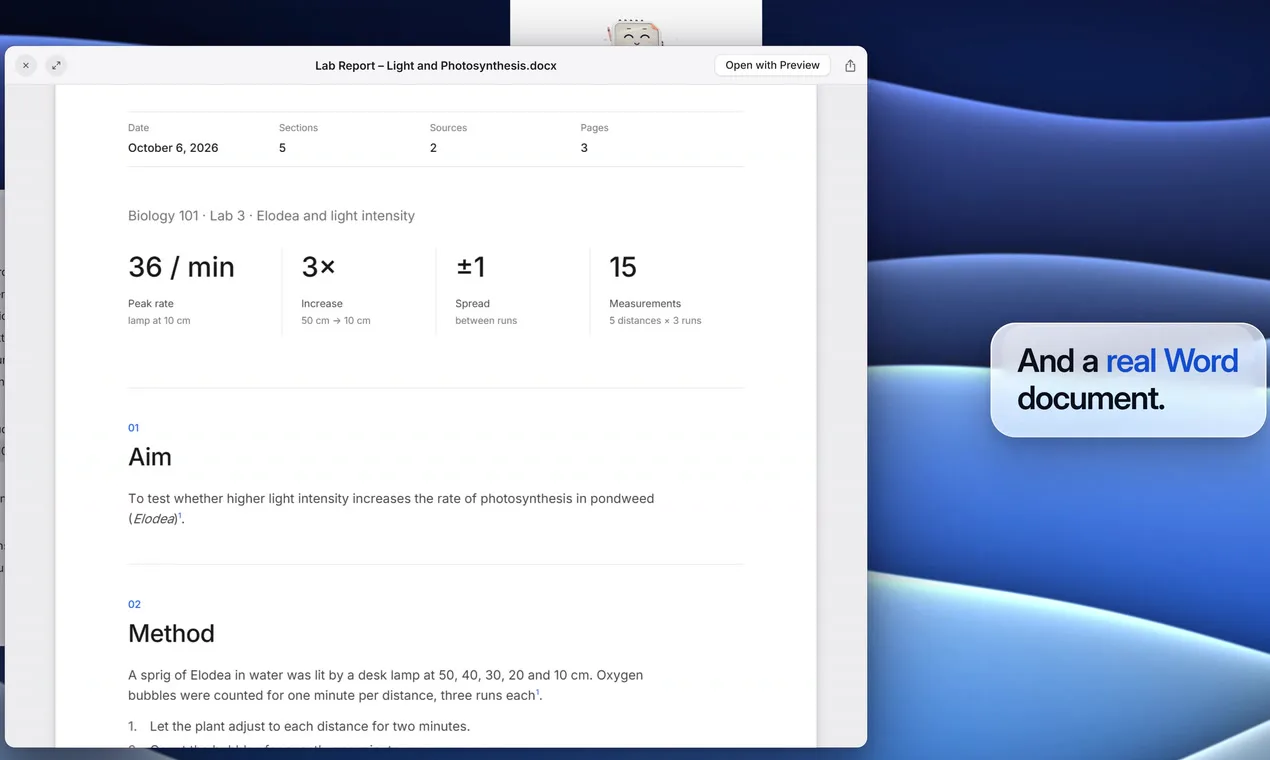
Task: Click the ±1 spread figure
Action: pyautogui.click(x=470, y=267)
